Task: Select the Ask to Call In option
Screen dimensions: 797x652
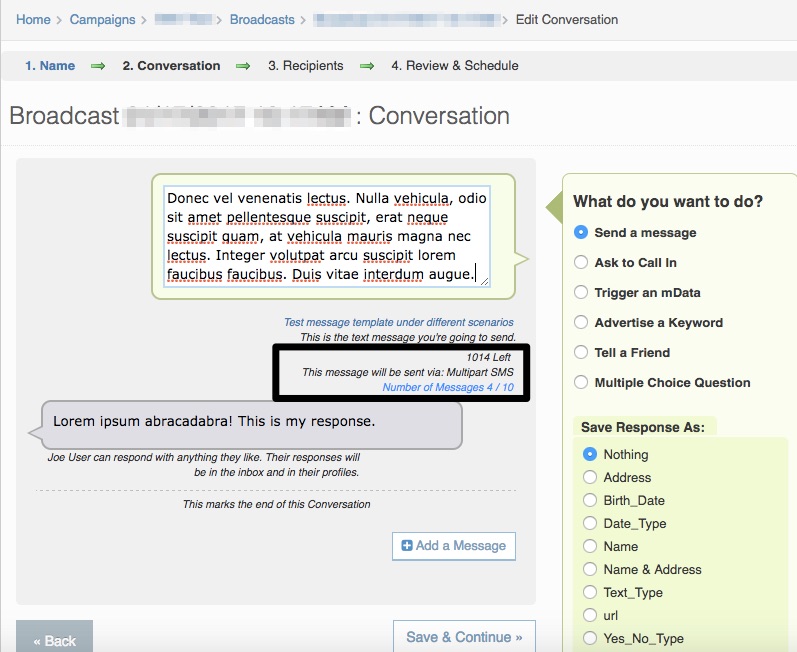Action: (581, 262)
